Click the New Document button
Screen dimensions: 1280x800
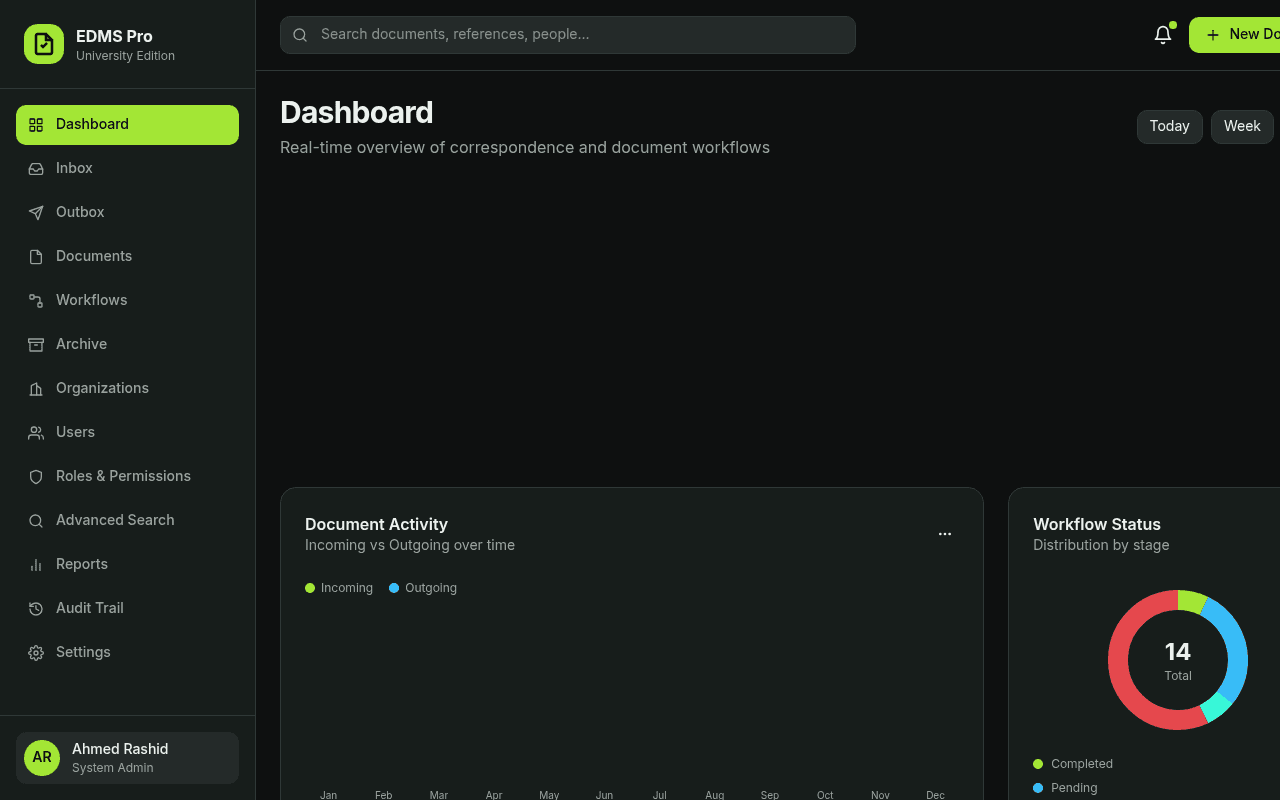(x=1236, y=35)
